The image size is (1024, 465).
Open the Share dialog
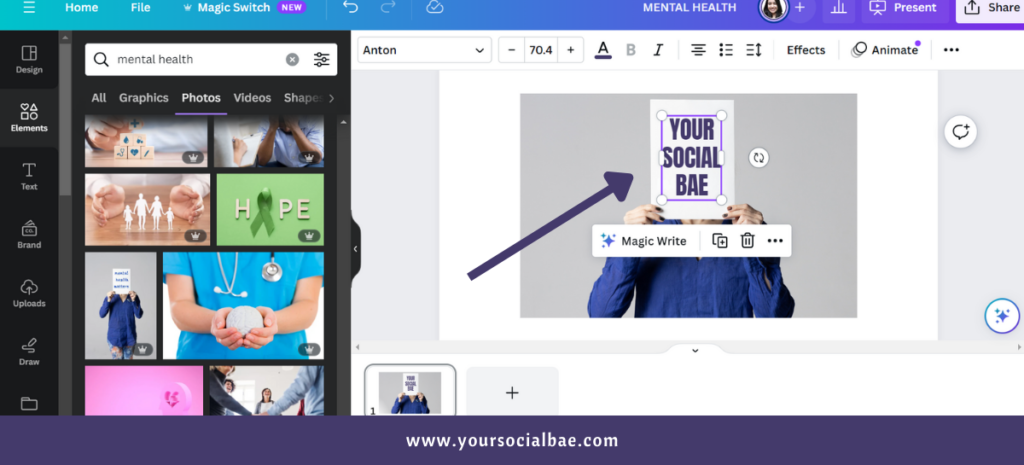[x=992, y=7]
